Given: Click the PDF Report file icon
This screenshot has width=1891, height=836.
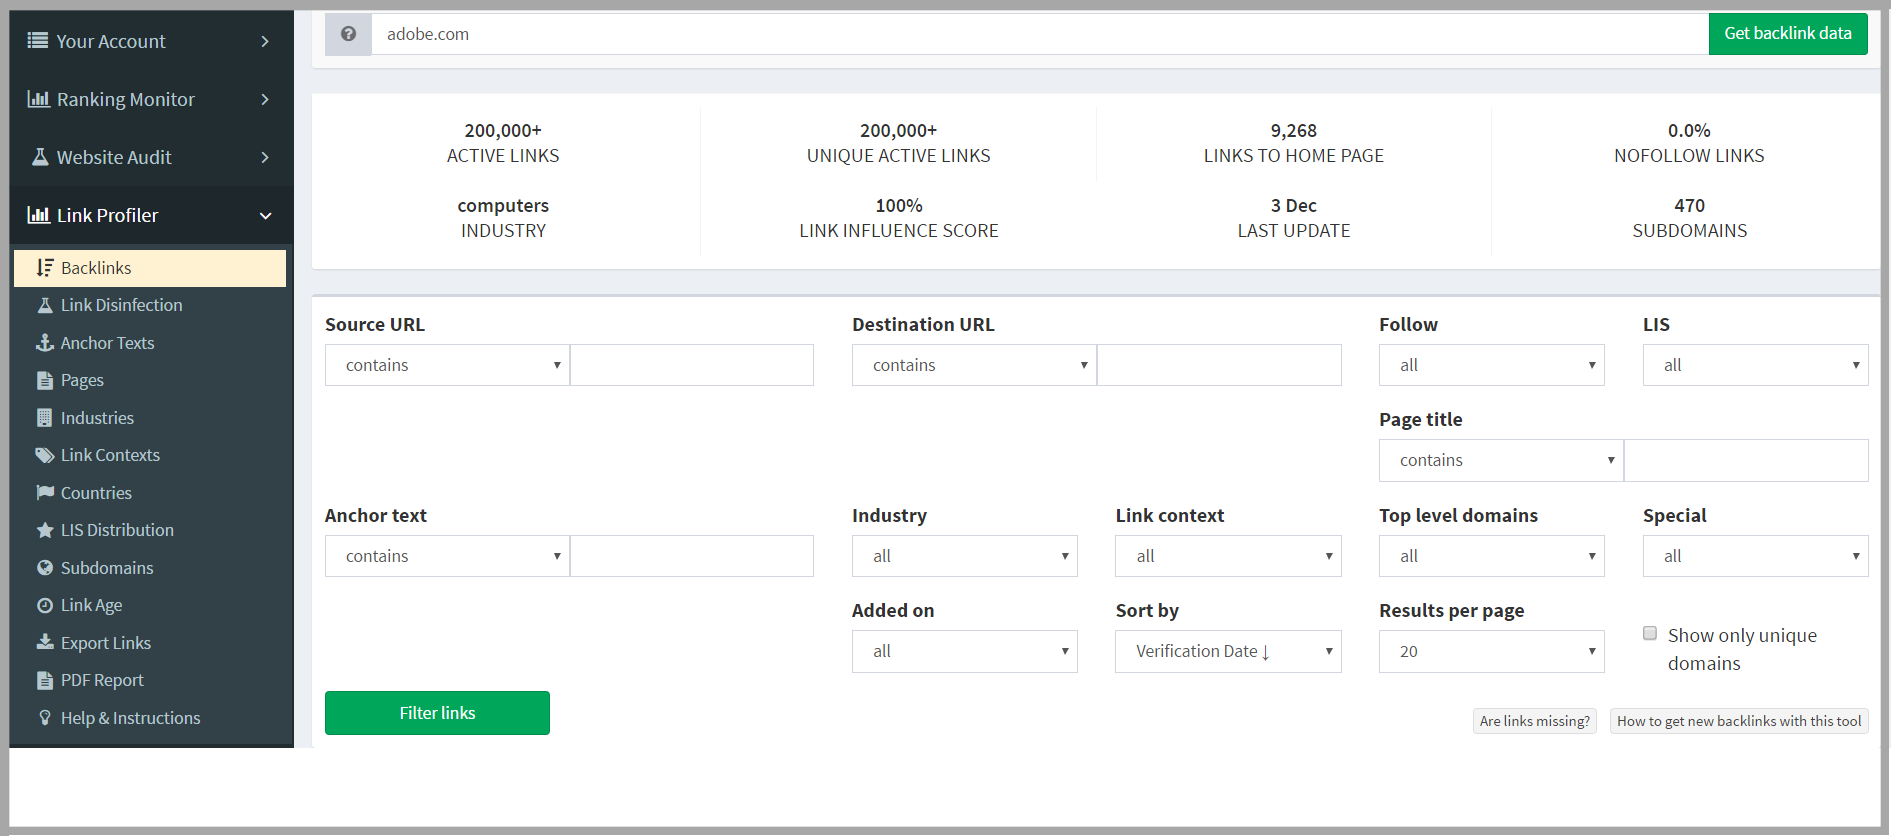Looking at the screenshot, I should (x=45, y=680).
